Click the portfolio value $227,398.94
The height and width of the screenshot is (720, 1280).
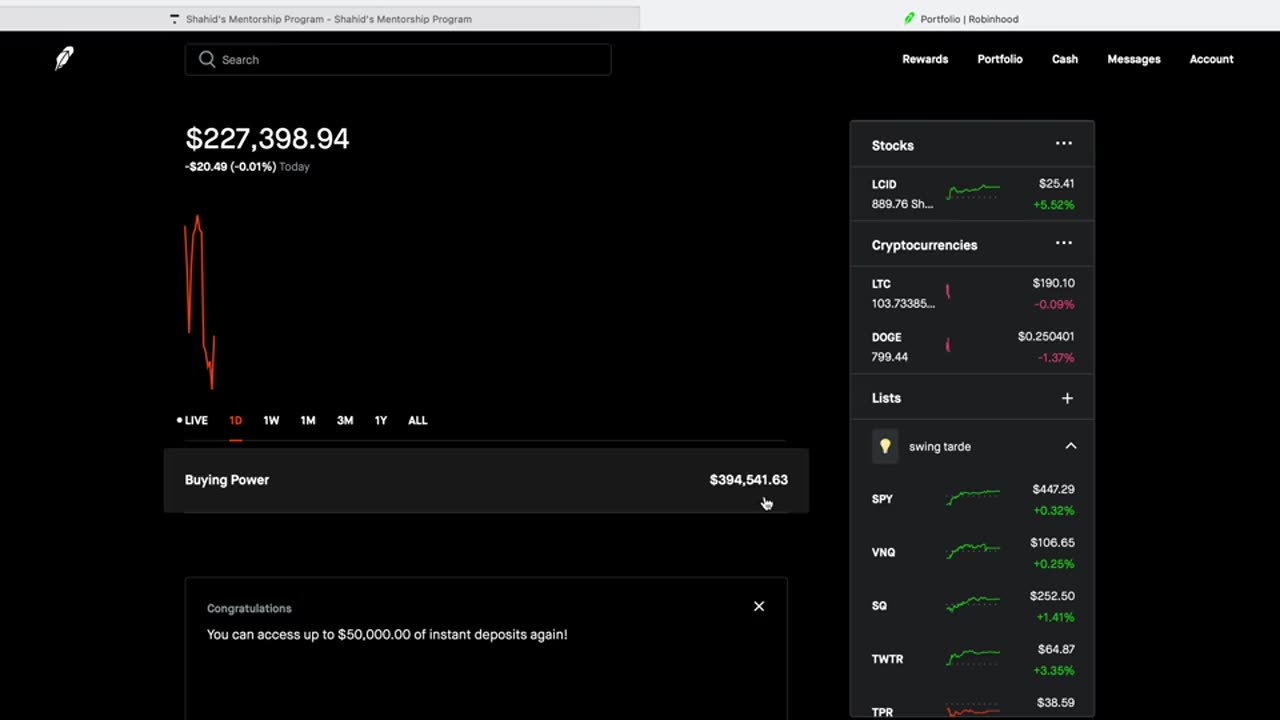coord(267,139)
